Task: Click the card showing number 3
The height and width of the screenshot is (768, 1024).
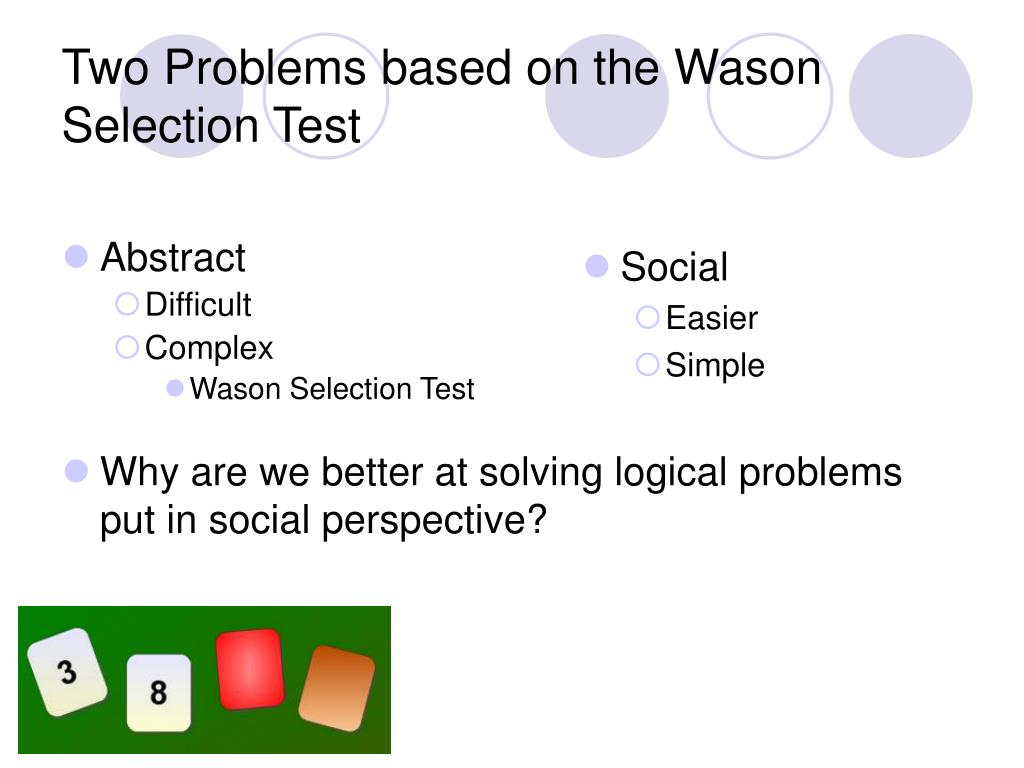Action: point(67,672)
